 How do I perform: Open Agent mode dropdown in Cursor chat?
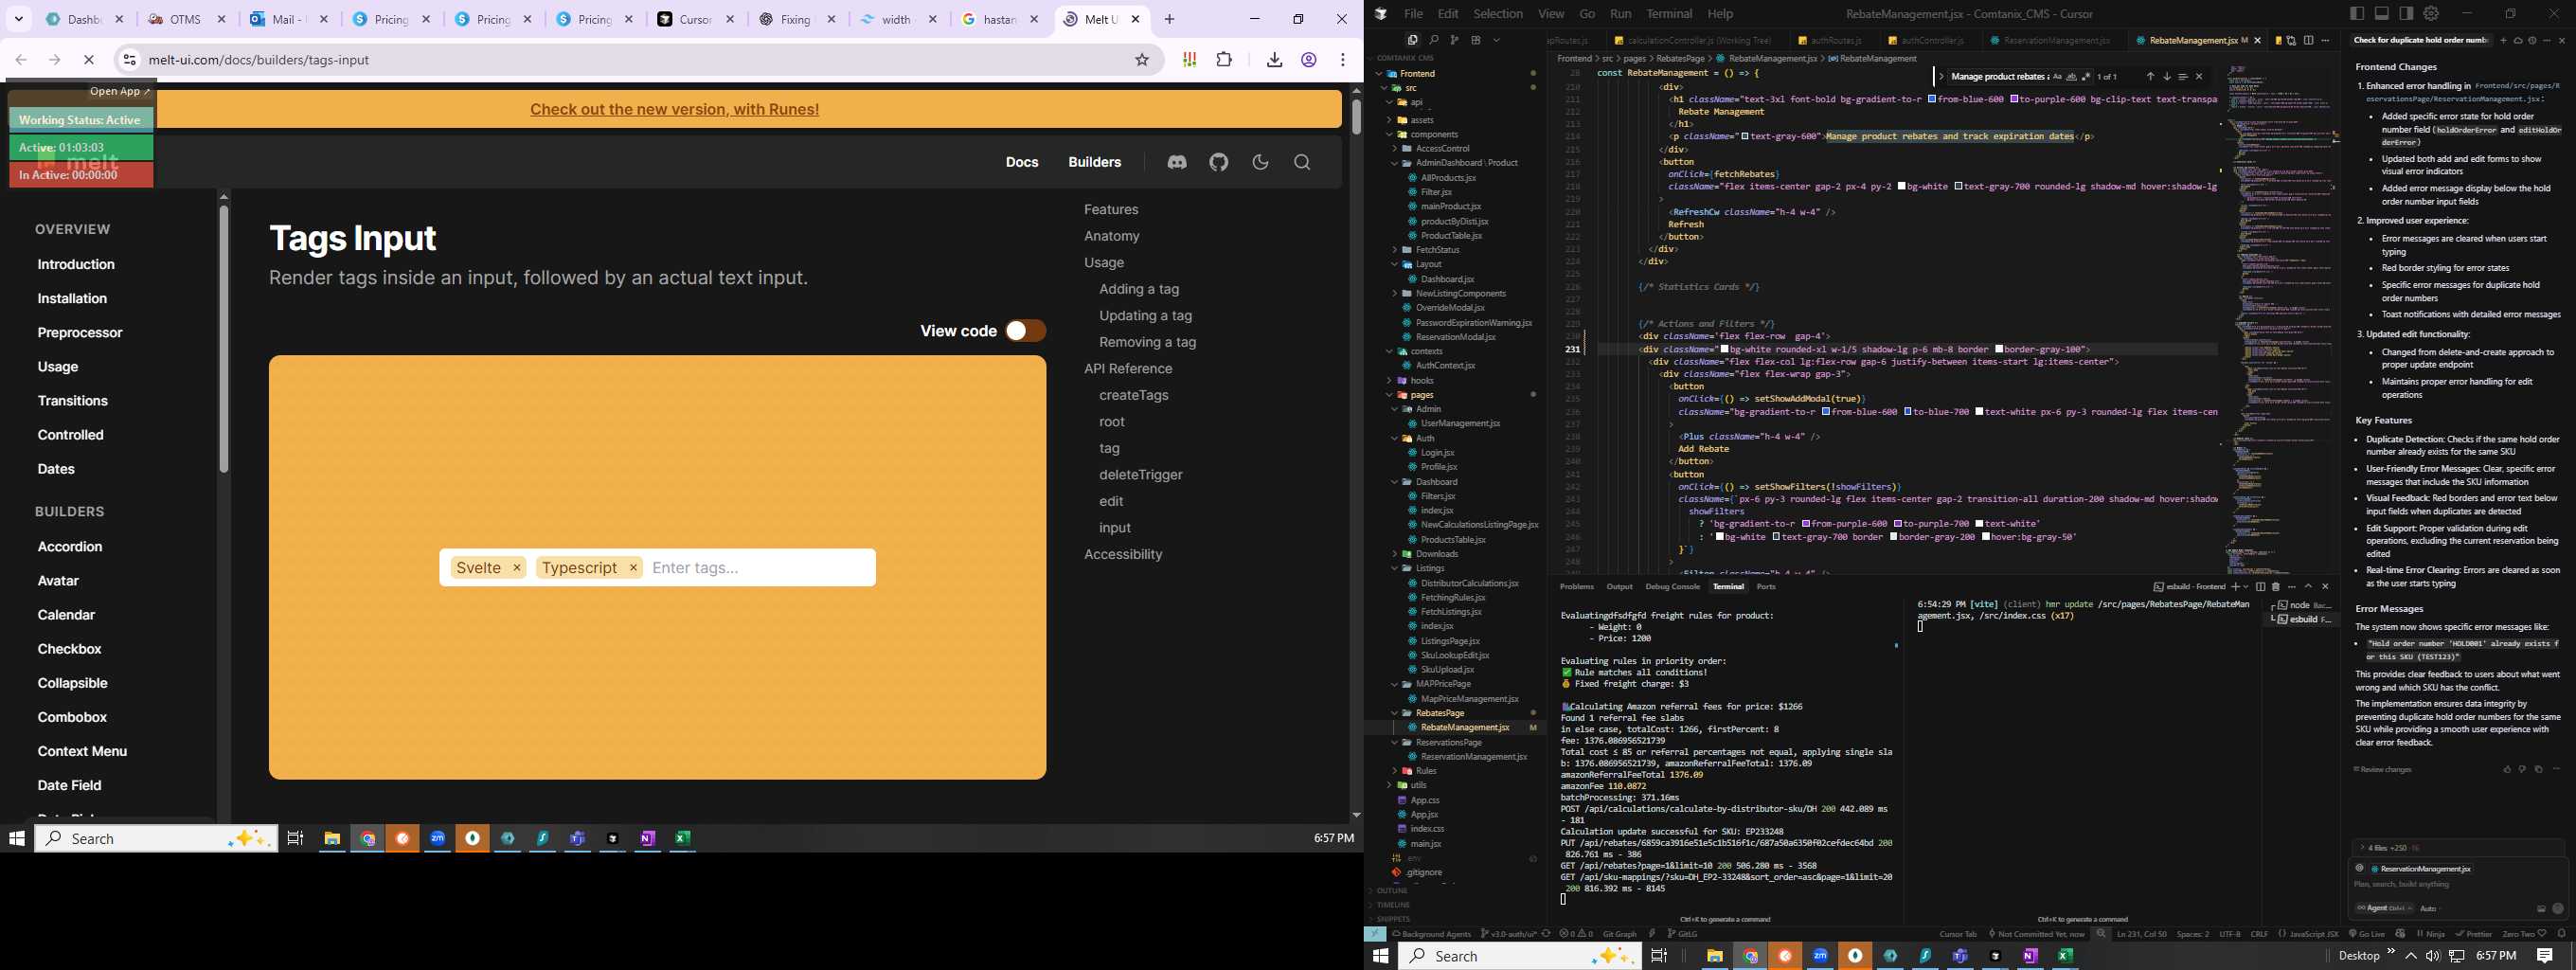[x=2385, y=908]
